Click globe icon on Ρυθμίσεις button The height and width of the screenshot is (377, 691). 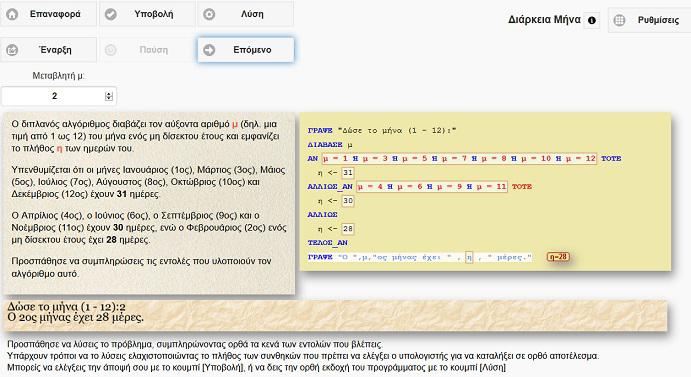620,20
